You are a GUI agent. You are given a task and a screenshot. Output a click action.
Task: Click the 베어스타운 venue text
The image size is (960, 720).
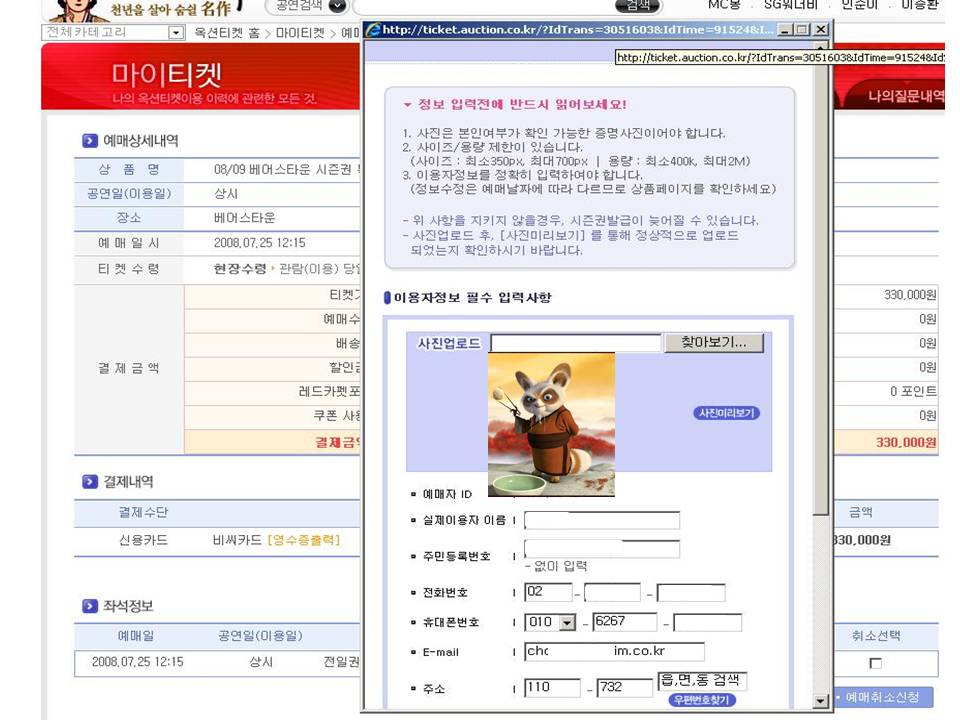[244, 217]
